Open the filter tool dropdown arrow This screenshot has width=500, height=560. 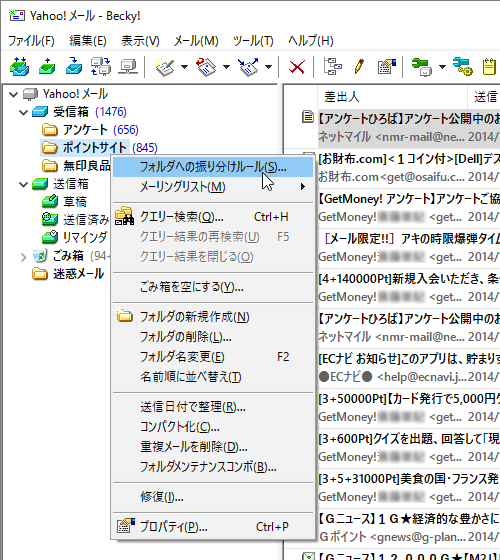(442, 67)
